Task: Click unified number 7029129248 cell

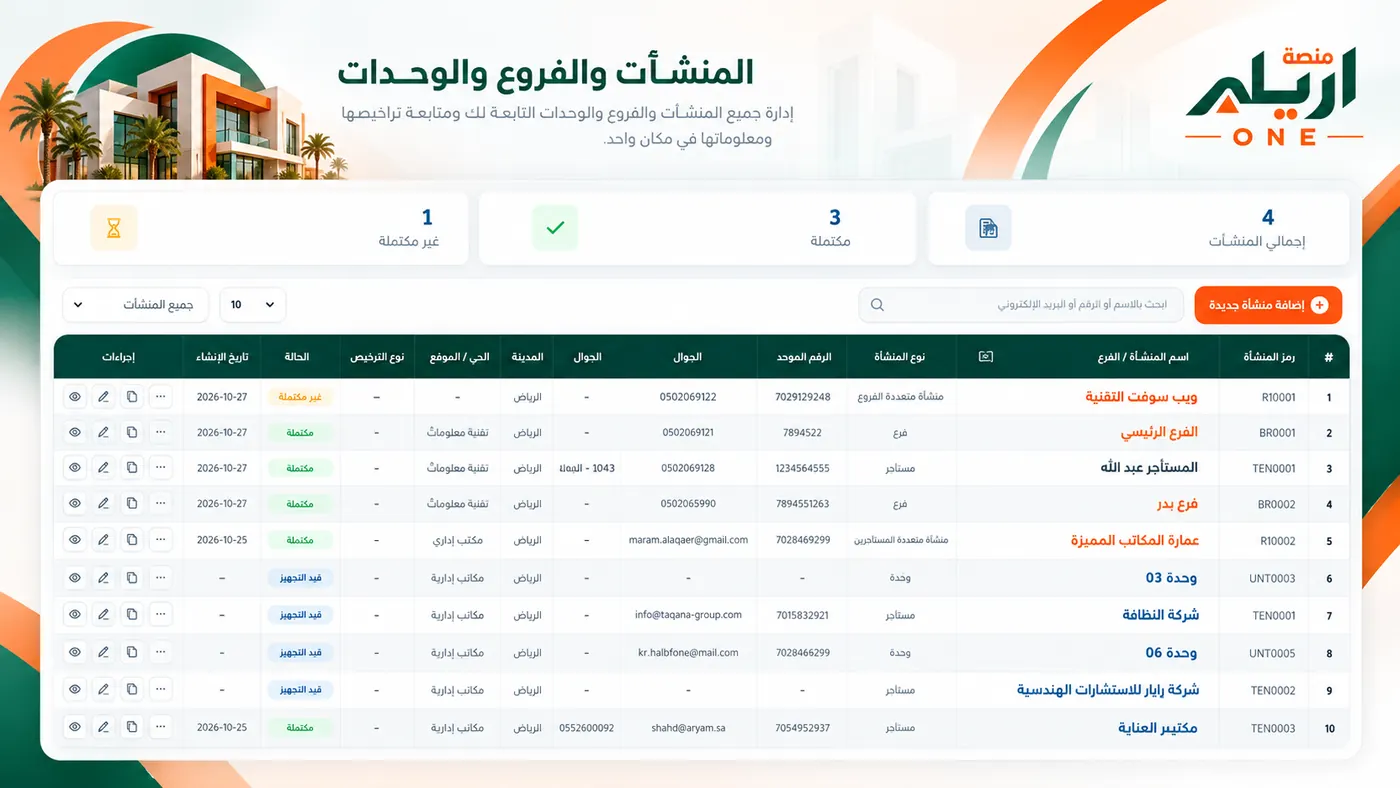Action: tap(803, 397)
